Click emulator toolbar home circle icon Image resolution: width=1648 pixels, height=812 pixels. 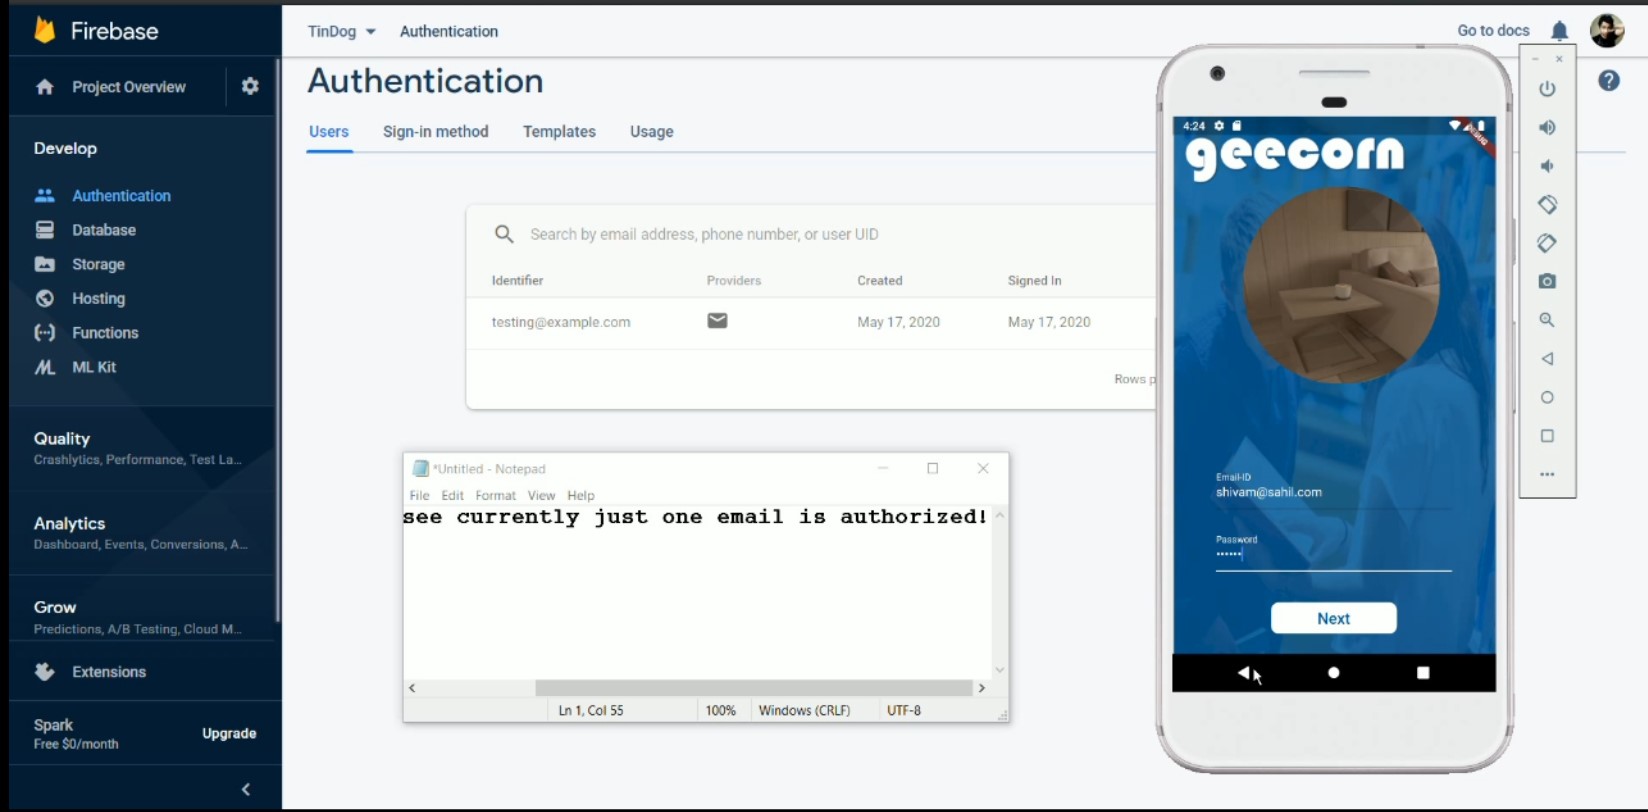coord(1547,397)
